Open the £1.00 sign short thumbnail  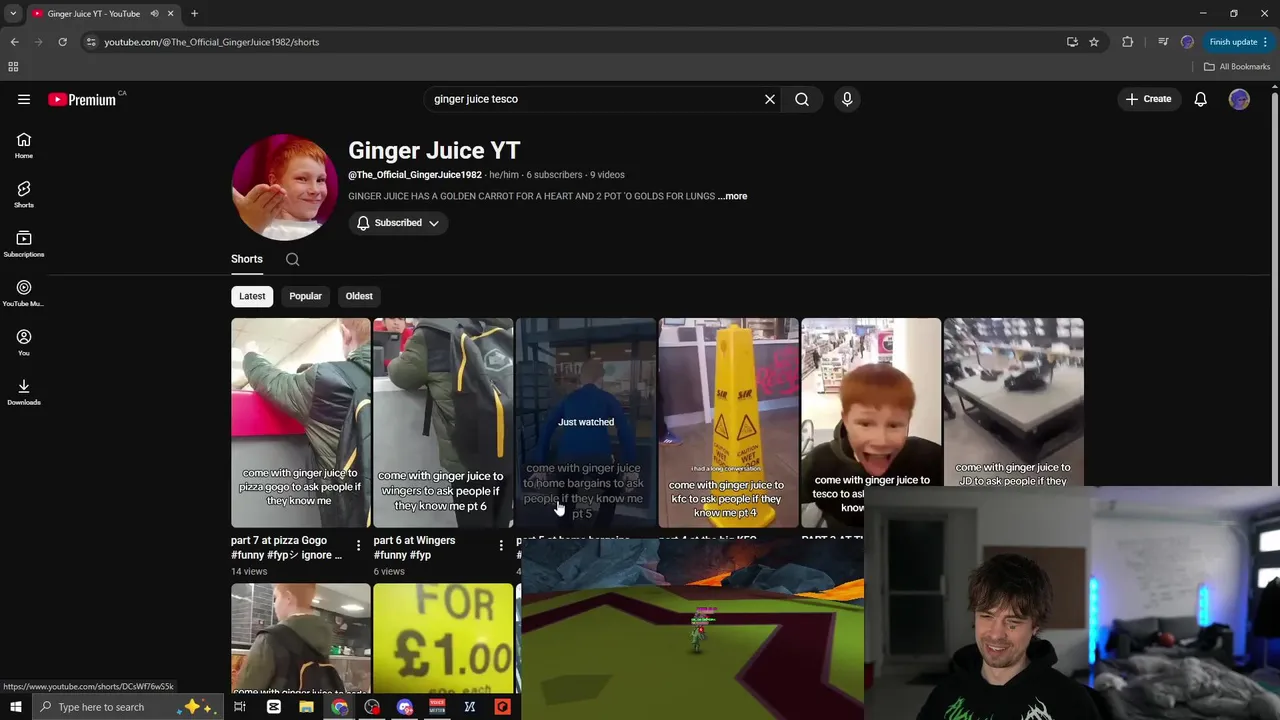(443, 639)
